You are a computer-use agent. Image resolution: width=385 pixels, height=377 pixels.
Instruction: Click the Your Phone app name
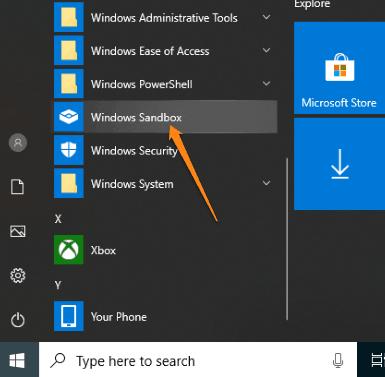click(119, 317)
